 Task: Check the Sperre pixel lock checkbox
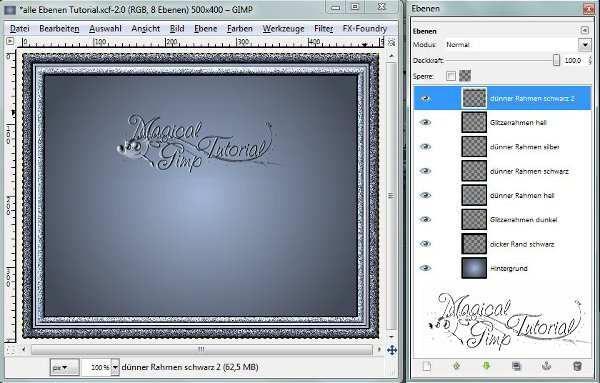click(x=451, y=76)
